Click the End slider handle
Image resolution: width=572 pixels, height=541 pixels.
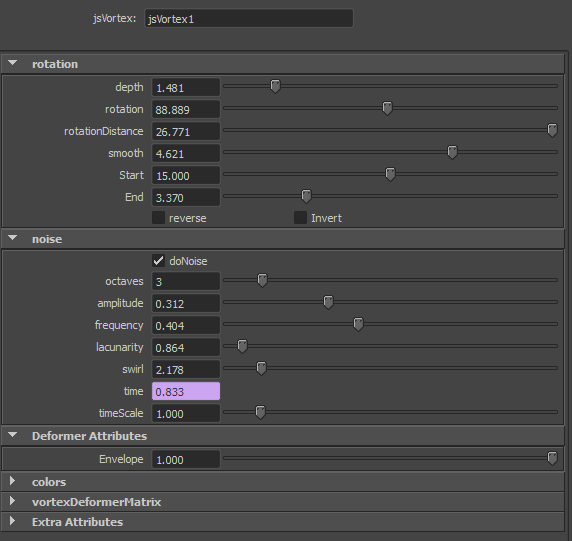click(306, 196)
